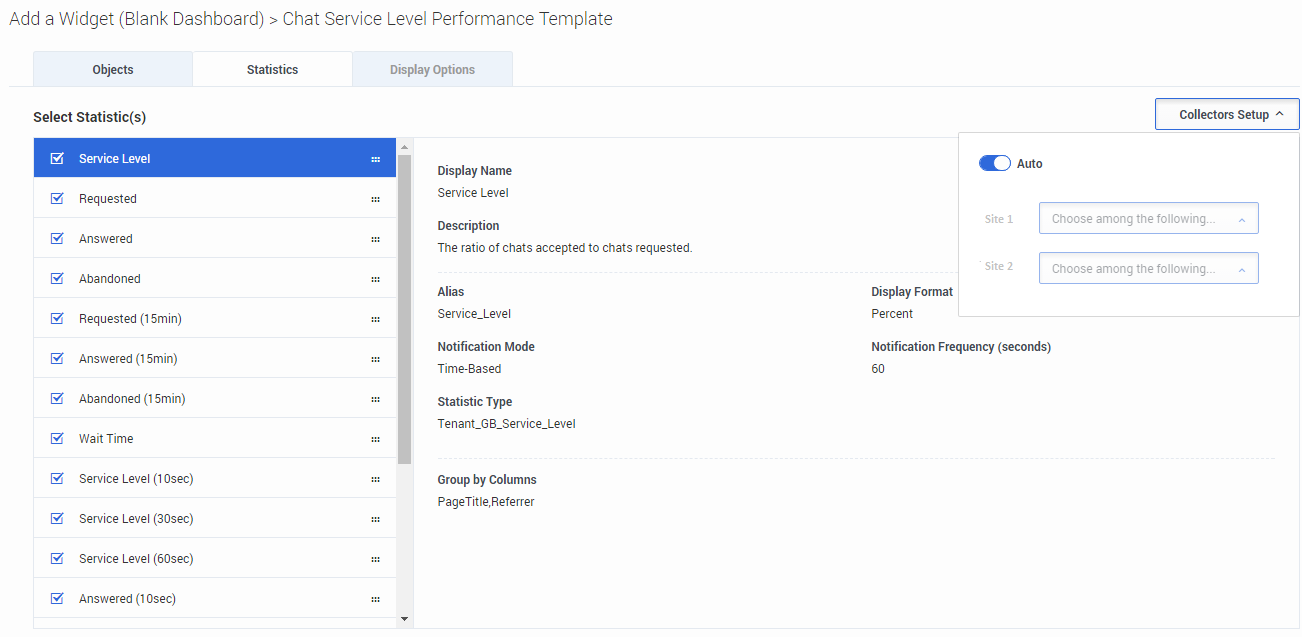Uncheck the Answered statistic checkbox

(x=57, y=238)
